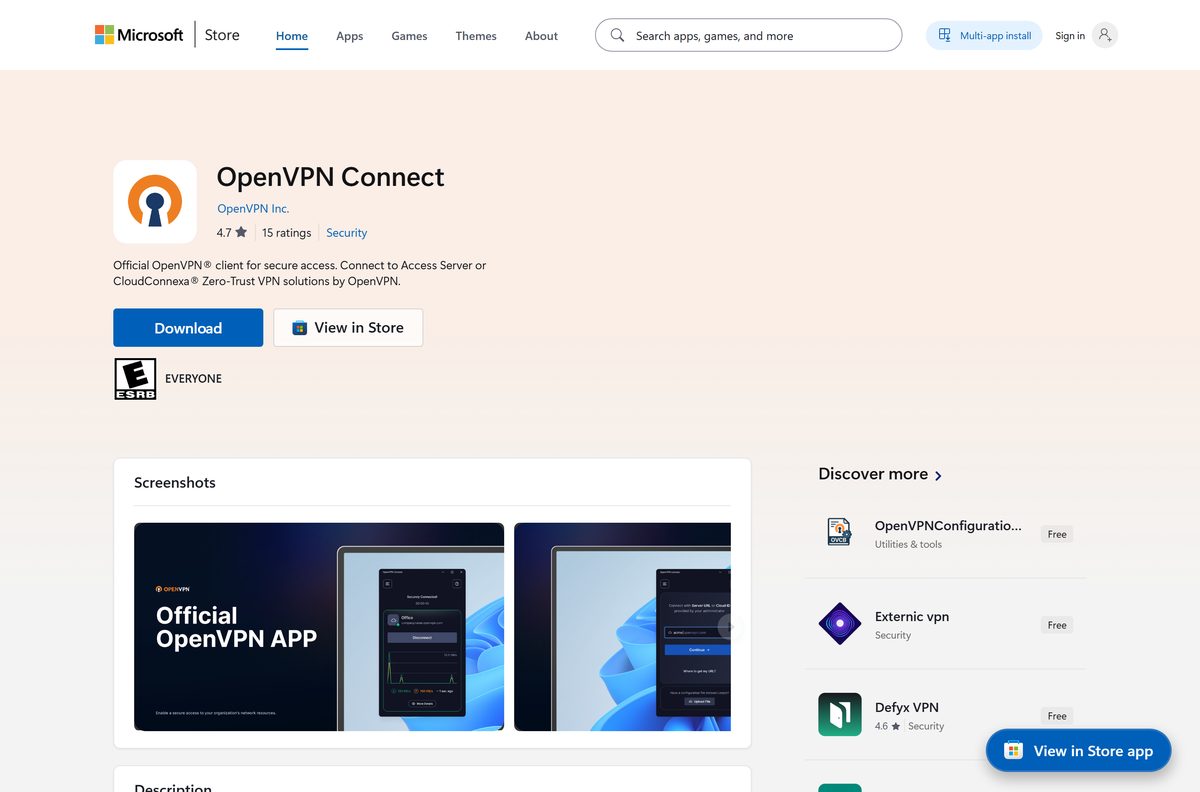Click Defyx VPN app icon
Screen dimensions: 1200x792
839,715
